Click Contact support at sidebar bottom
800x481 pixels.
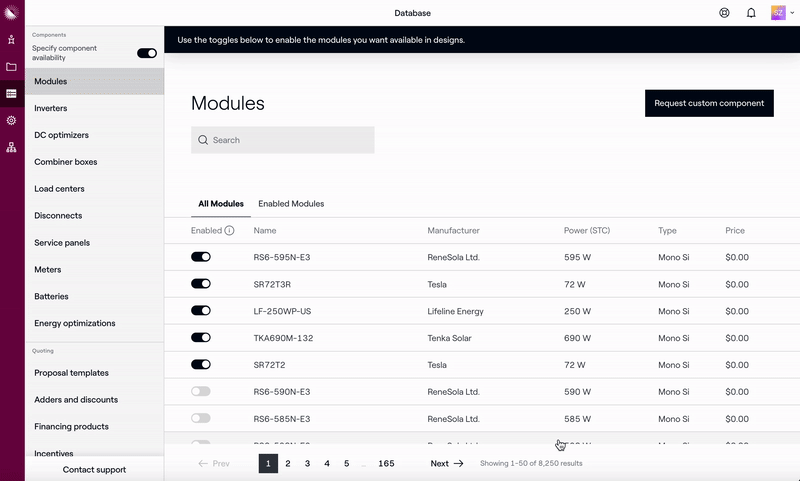tap(94, 469)
